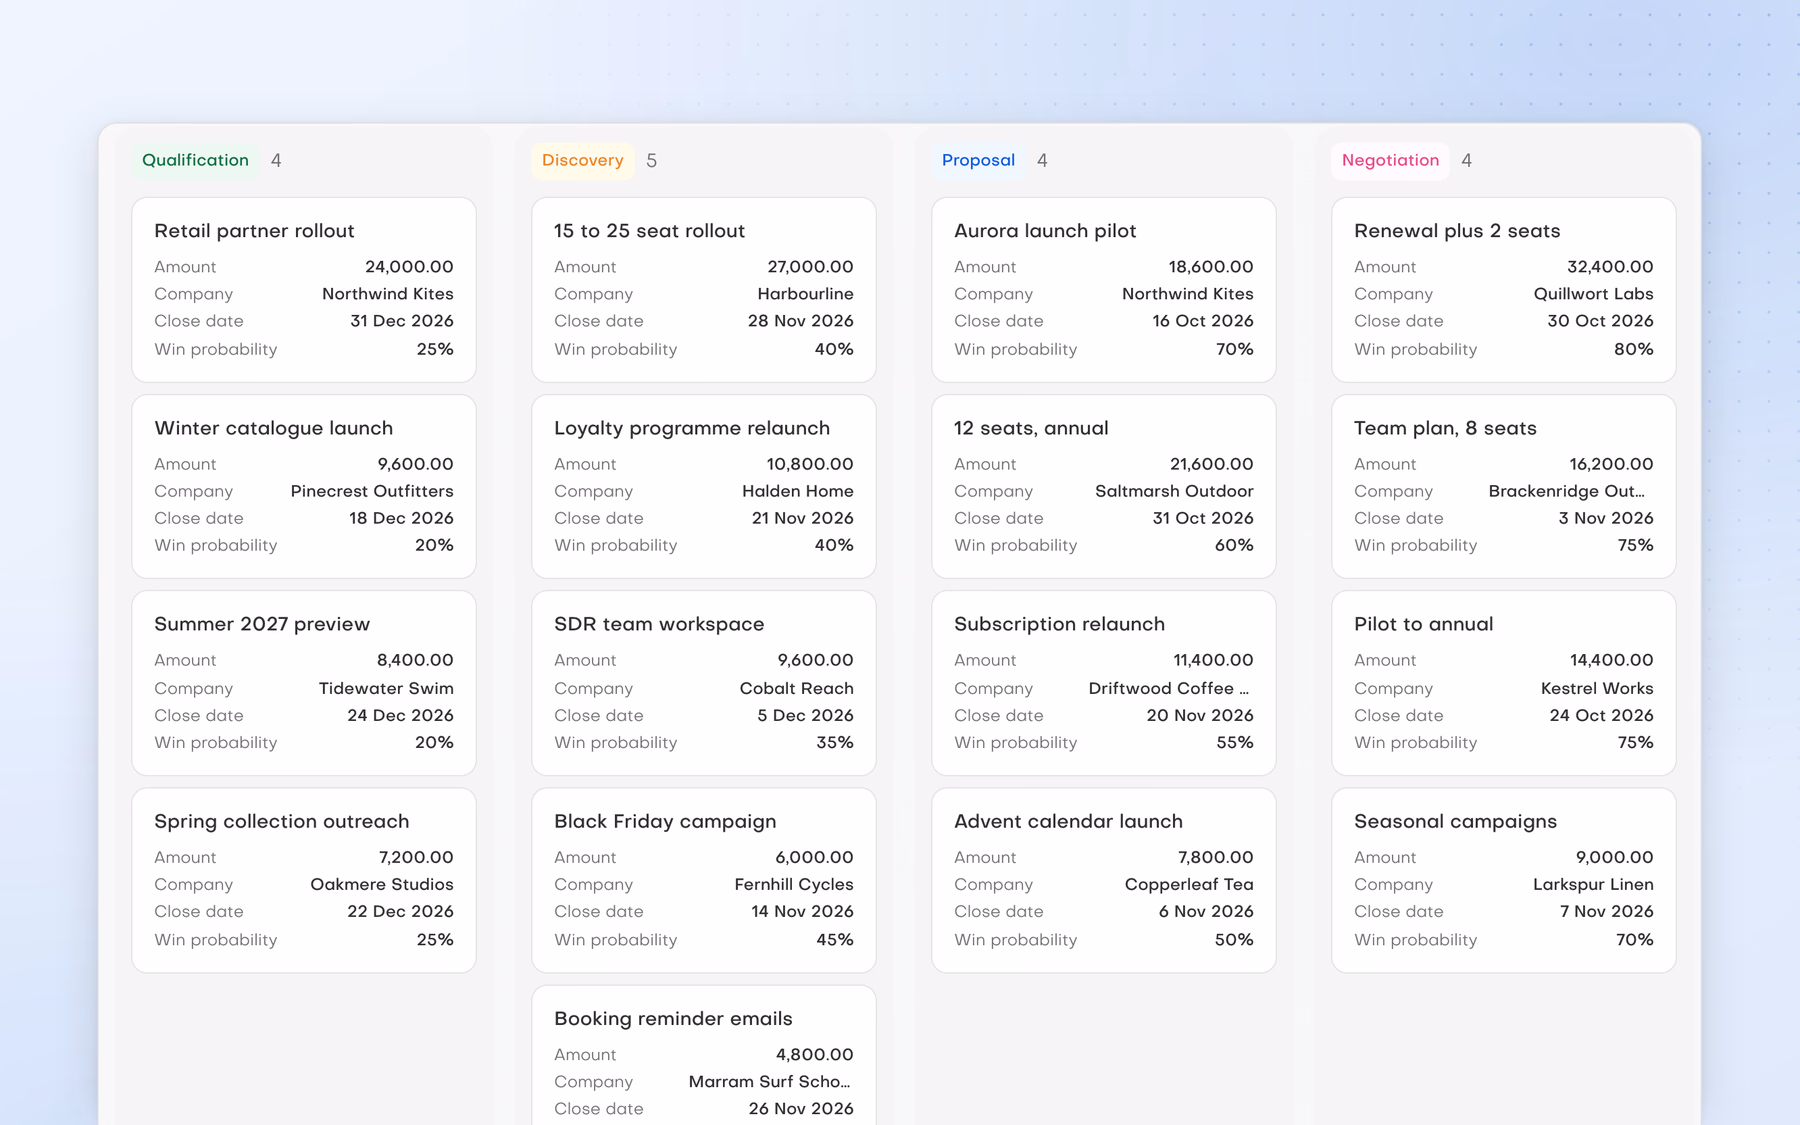Click the Discovery deal count 5
The width and height of the screenshot is (1800, 1125).
click(x=652, y=161)
